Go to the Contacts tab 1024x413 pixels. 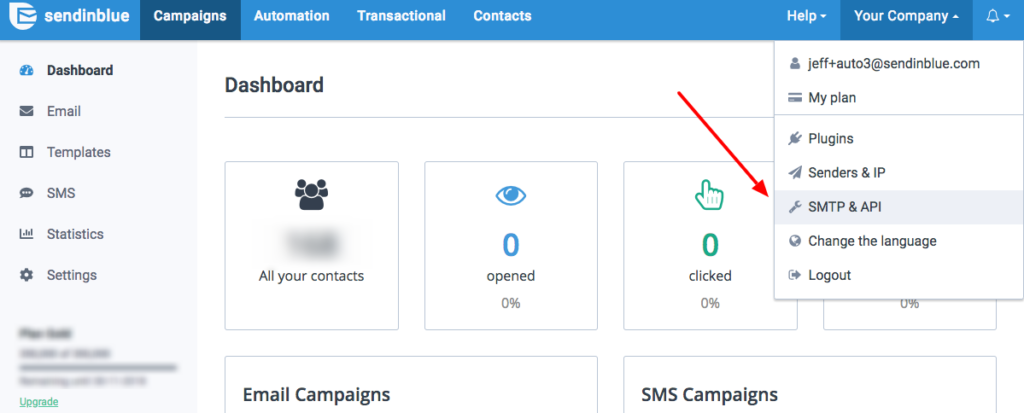coord(502,16)
